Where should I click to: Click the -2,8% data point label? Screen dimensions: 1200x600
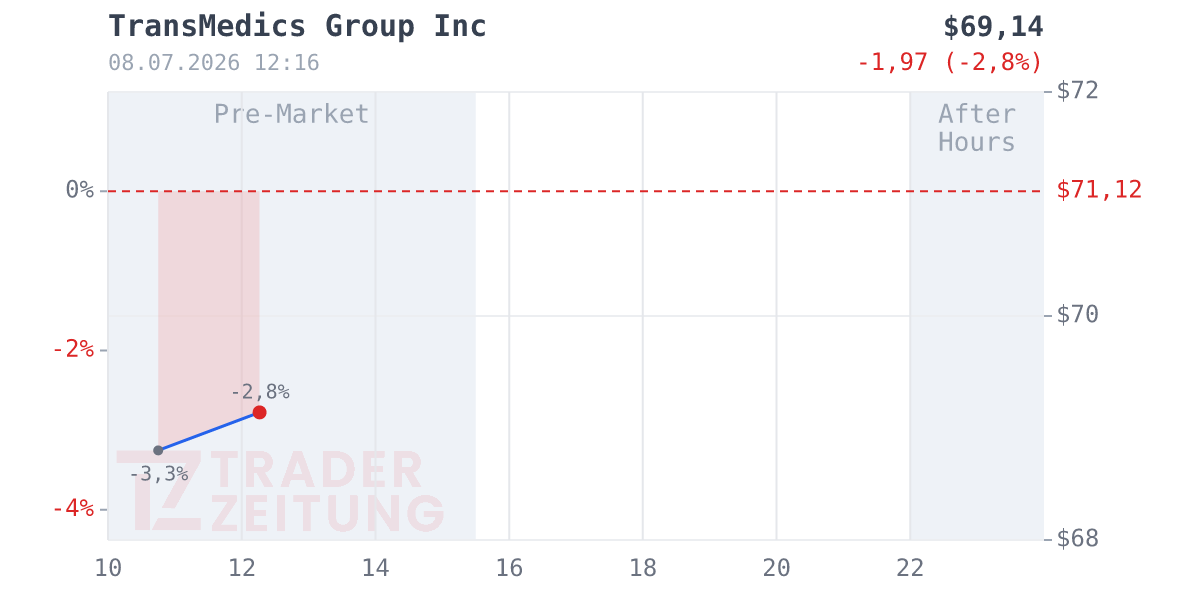tap(259, 392)
